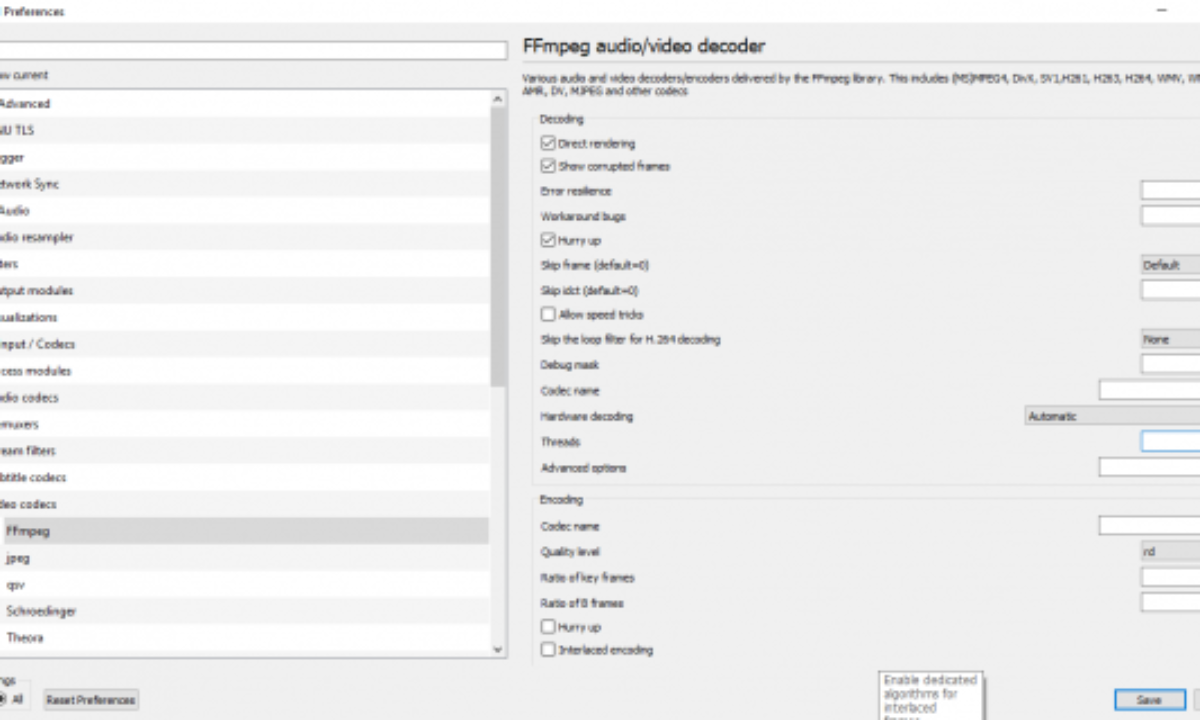Click the Ratio of B frames field
The width and height of the screenshot is (1200, 720).
(1170, 602)
